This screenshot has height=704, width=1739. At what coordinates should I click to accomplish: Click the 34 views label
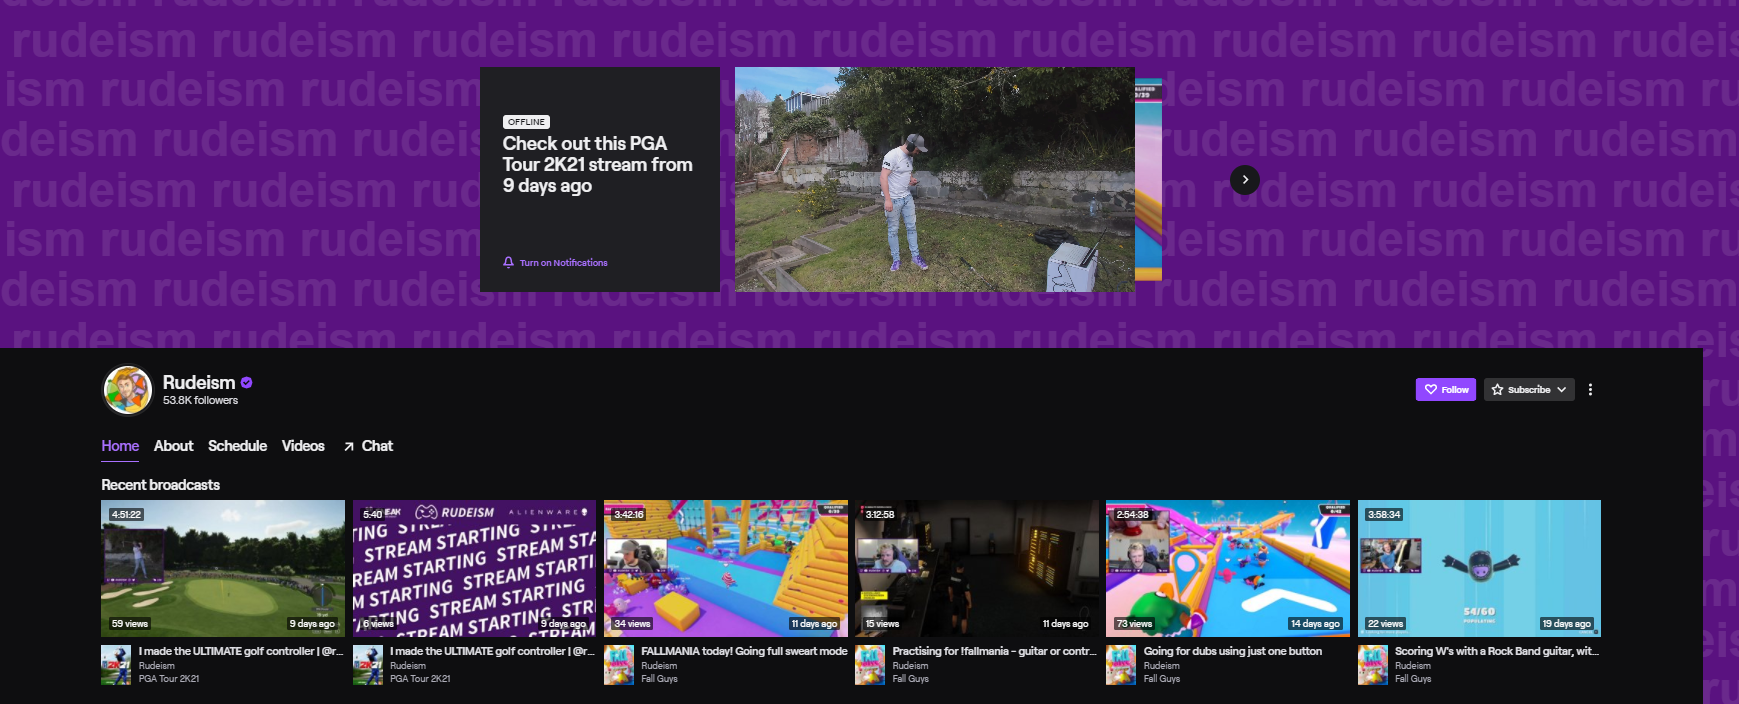(632, 624)
